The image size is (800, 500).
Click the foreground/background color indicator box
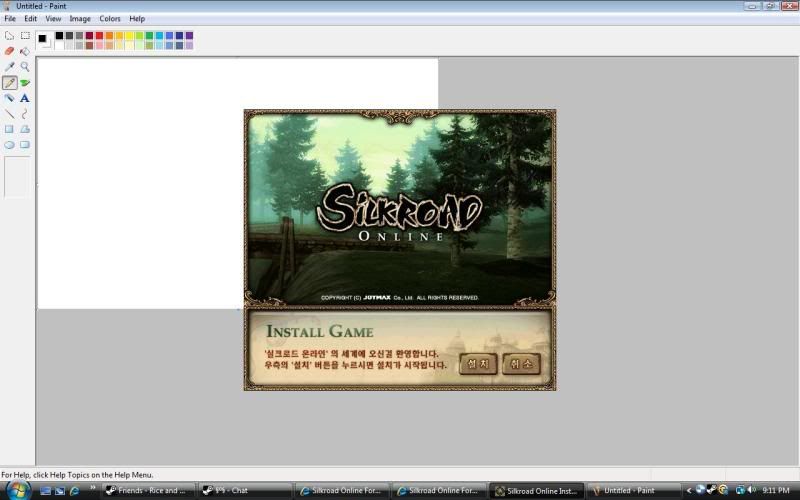pyautogui.click(x=44, y=40)
